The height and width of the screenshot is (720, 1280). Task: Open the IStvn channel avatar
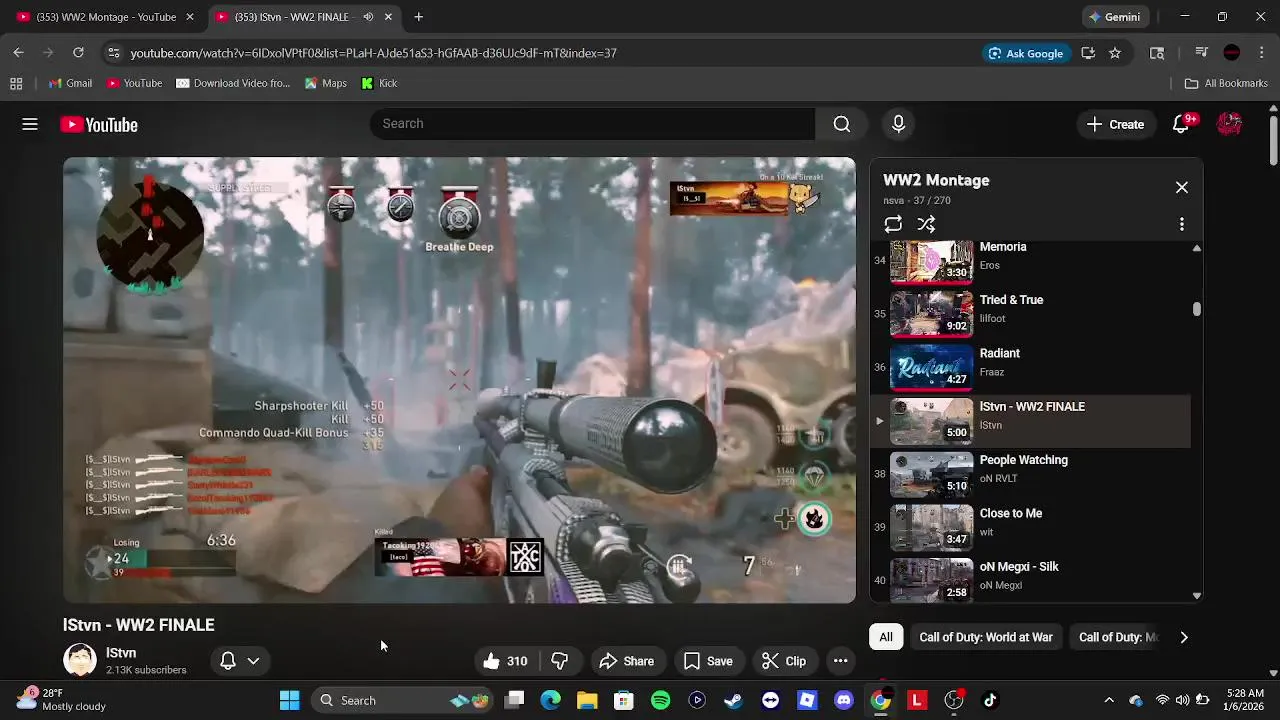click(x=80, y=660)
